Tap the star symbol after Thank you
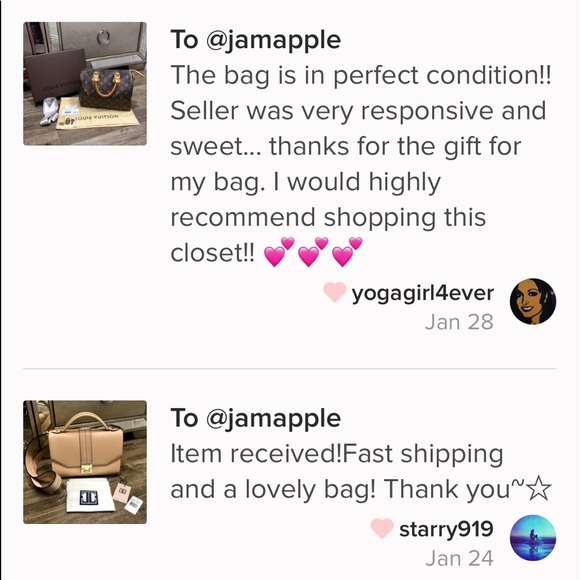This screenshot has width=580, height=580. coord(538,489)
